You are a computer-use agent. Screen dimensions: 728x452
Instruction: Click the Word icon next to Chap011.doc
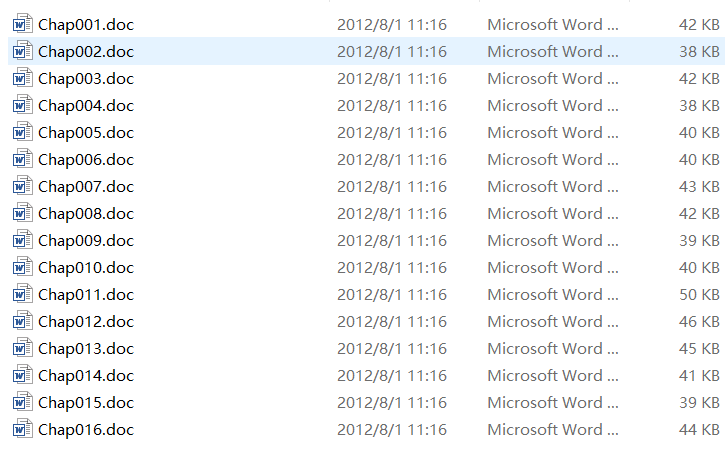pyautogui.click(x=22, y=294)
